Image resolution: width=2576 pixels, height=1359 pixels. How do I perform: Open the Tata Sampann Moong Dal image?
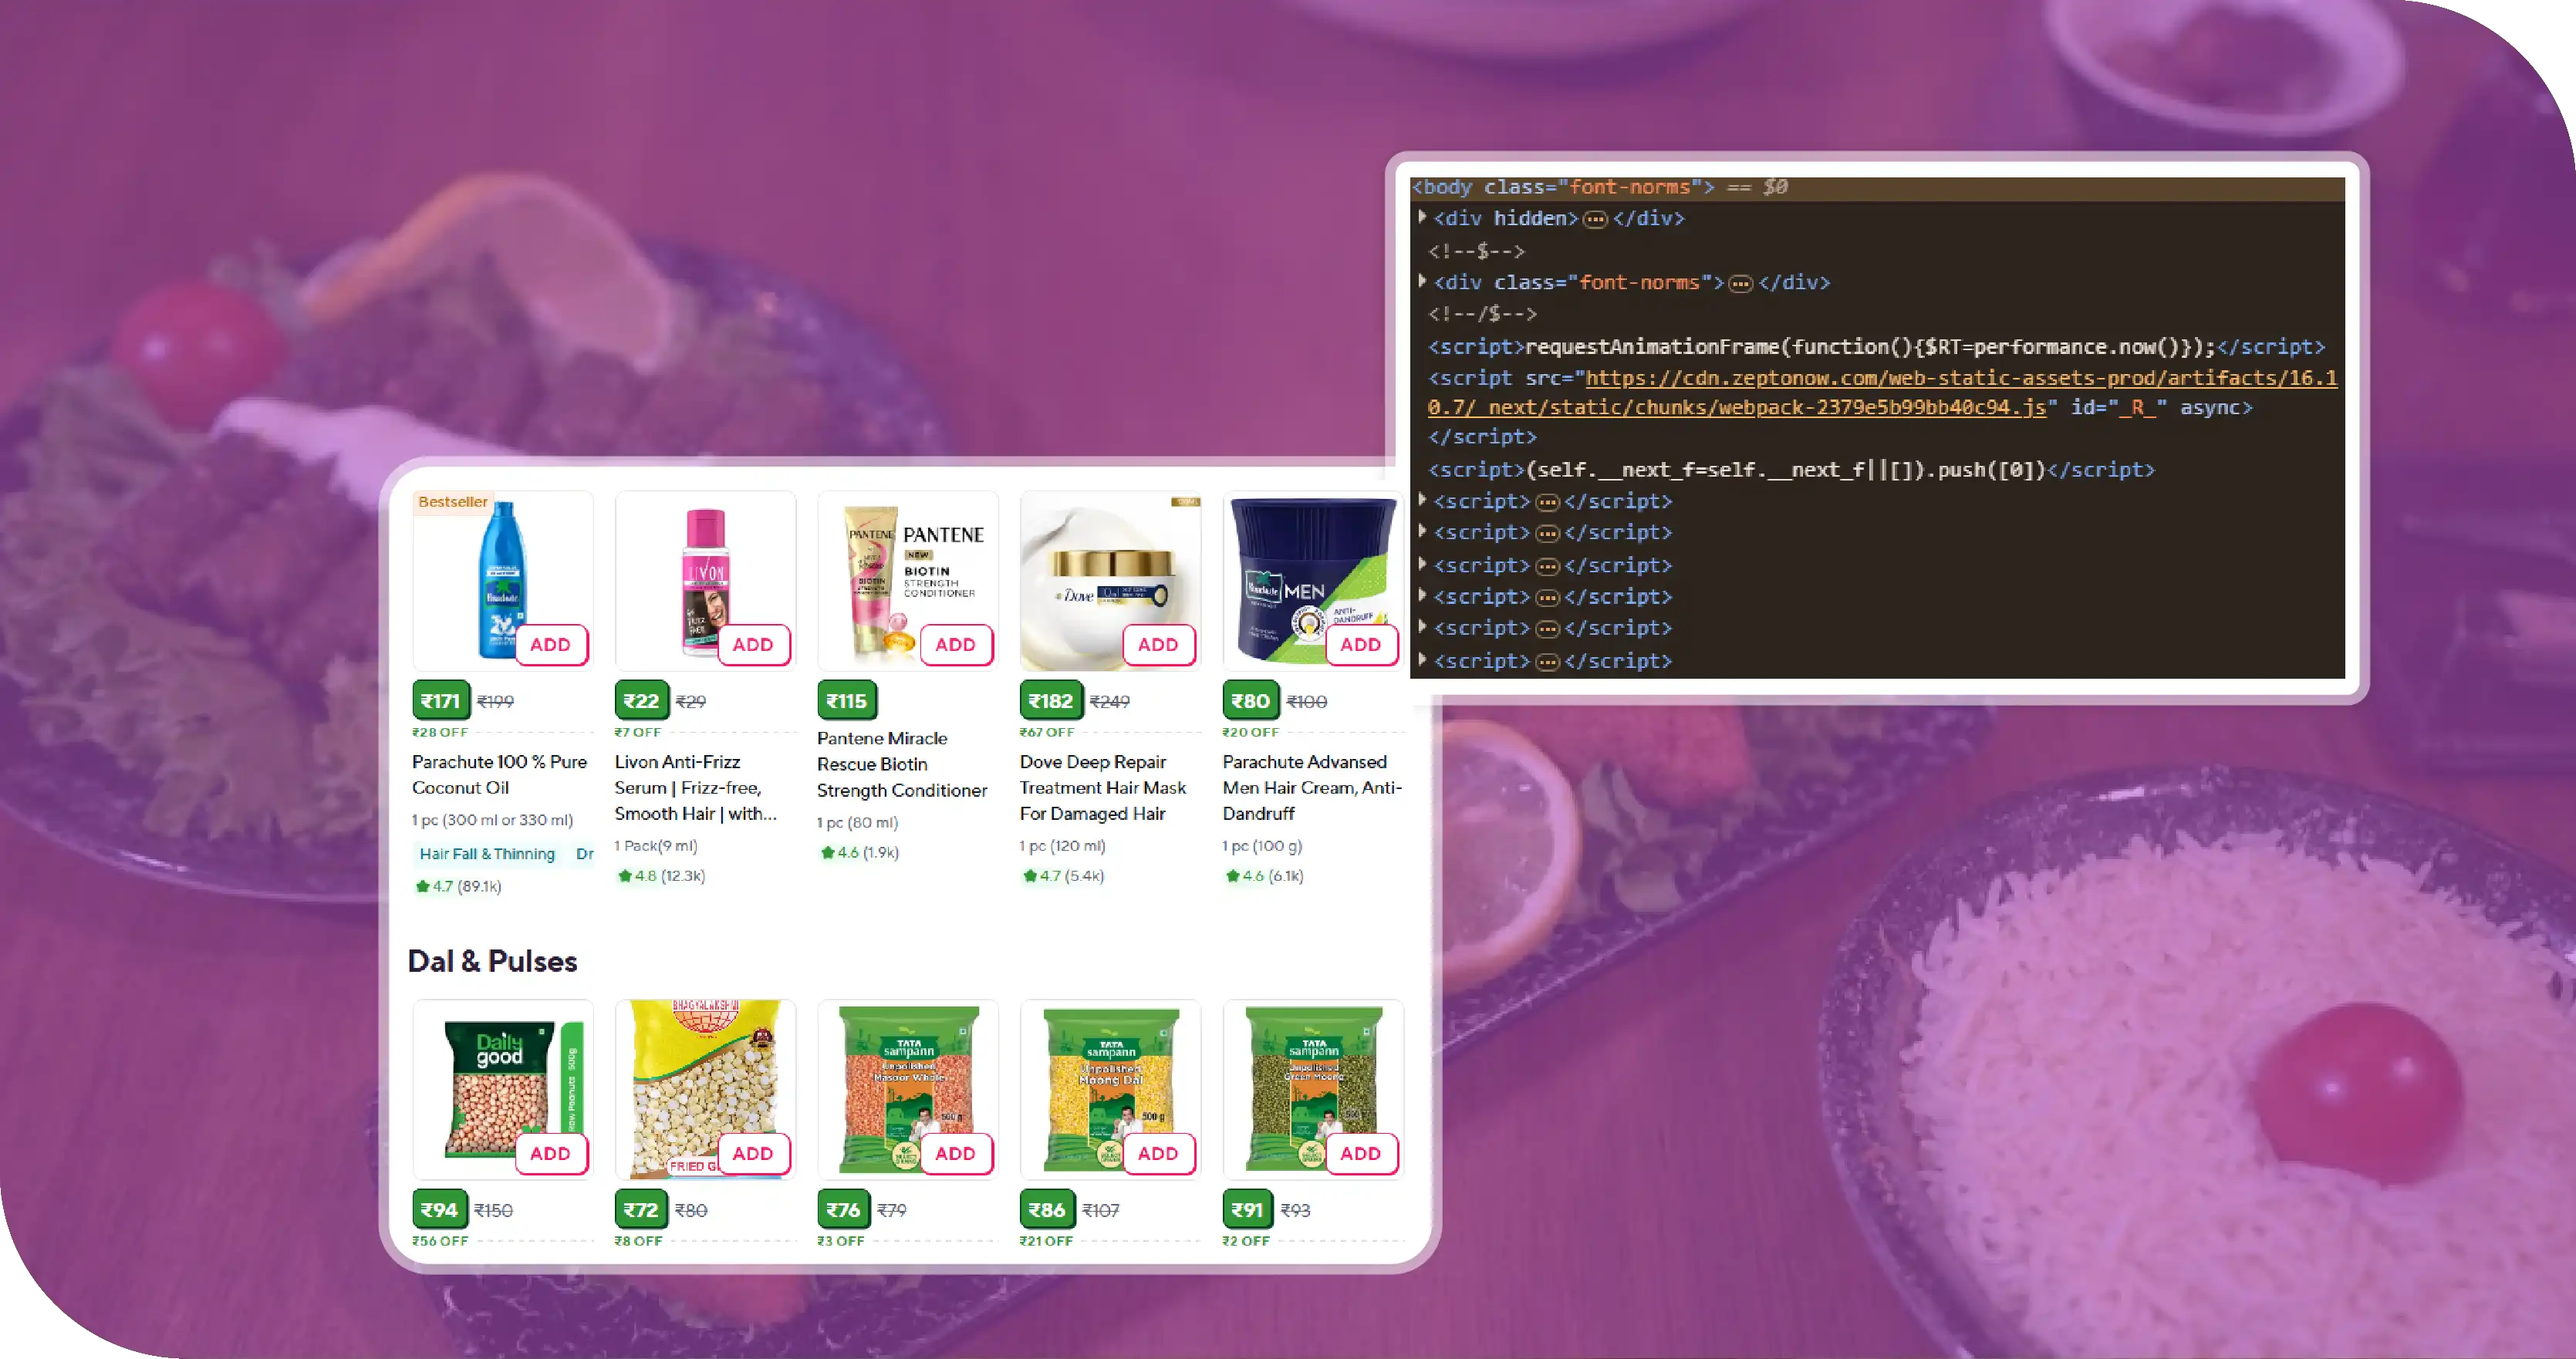(1110, 1090)
